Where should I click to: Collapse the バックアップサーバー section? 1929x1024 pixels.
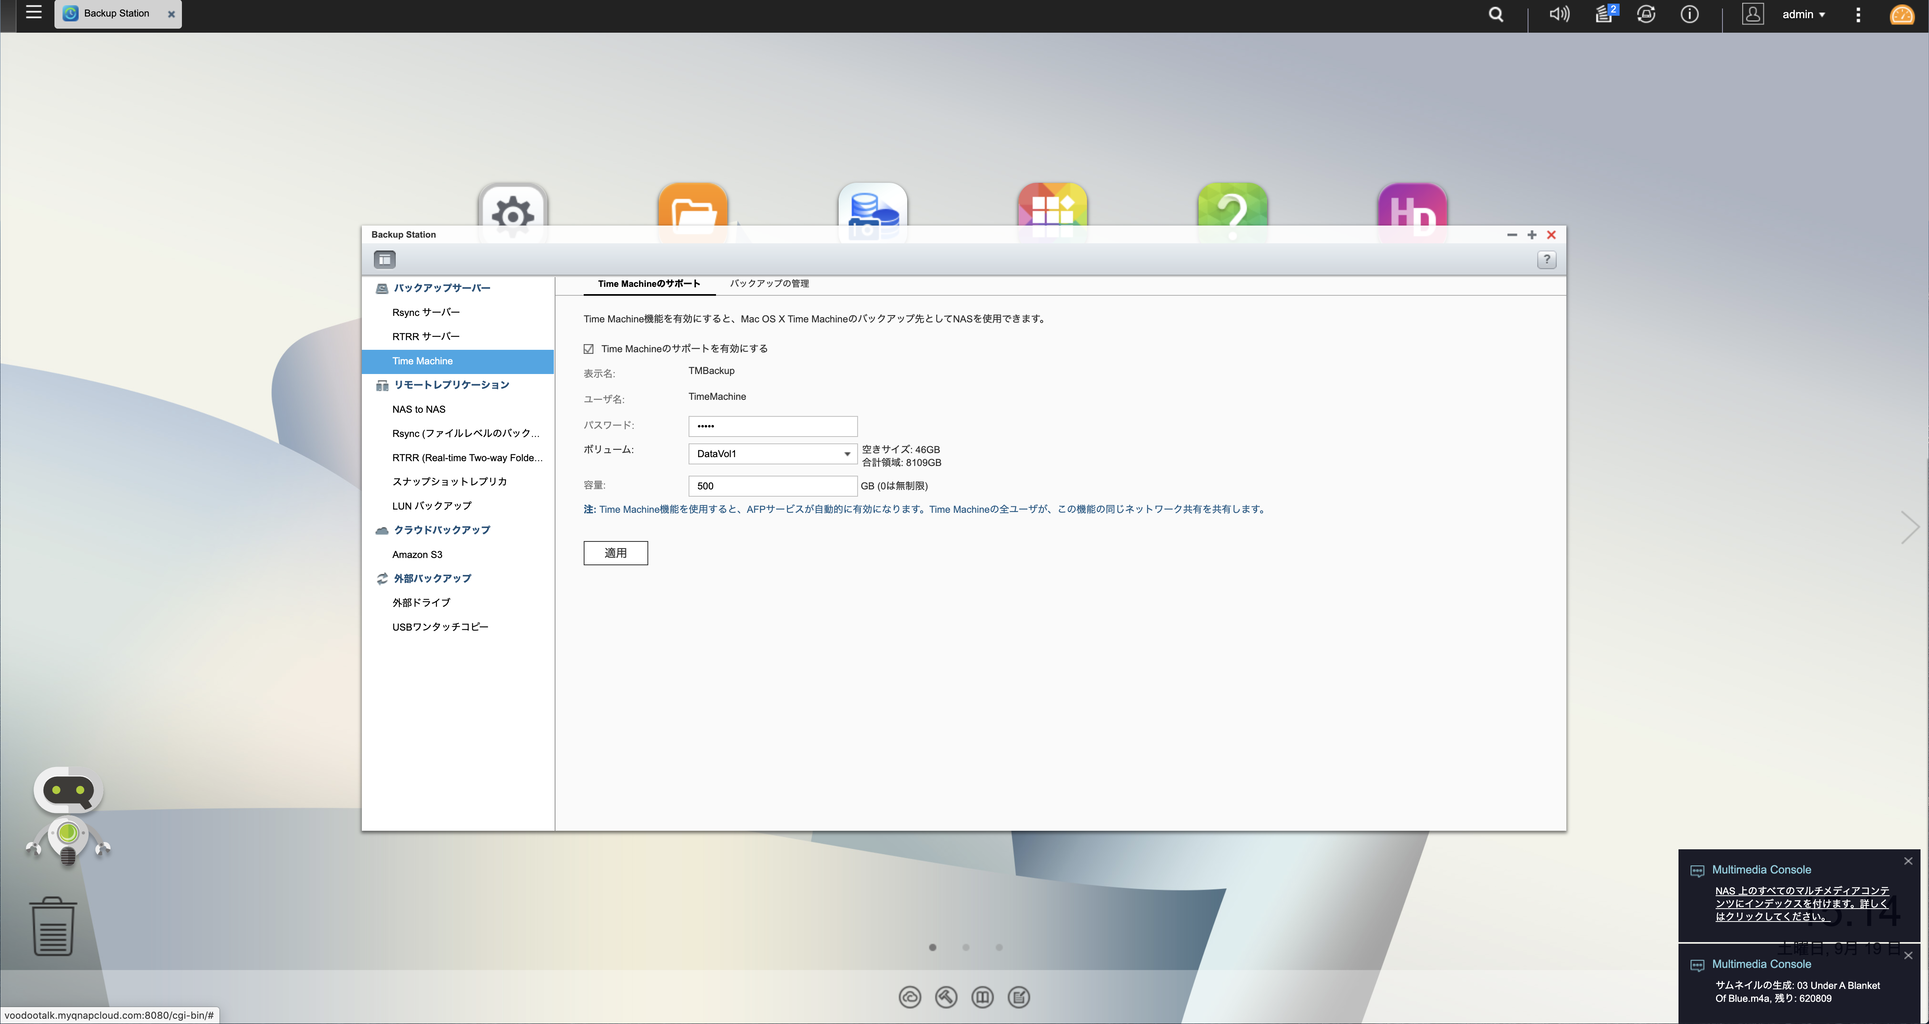(x=441, y=288)
